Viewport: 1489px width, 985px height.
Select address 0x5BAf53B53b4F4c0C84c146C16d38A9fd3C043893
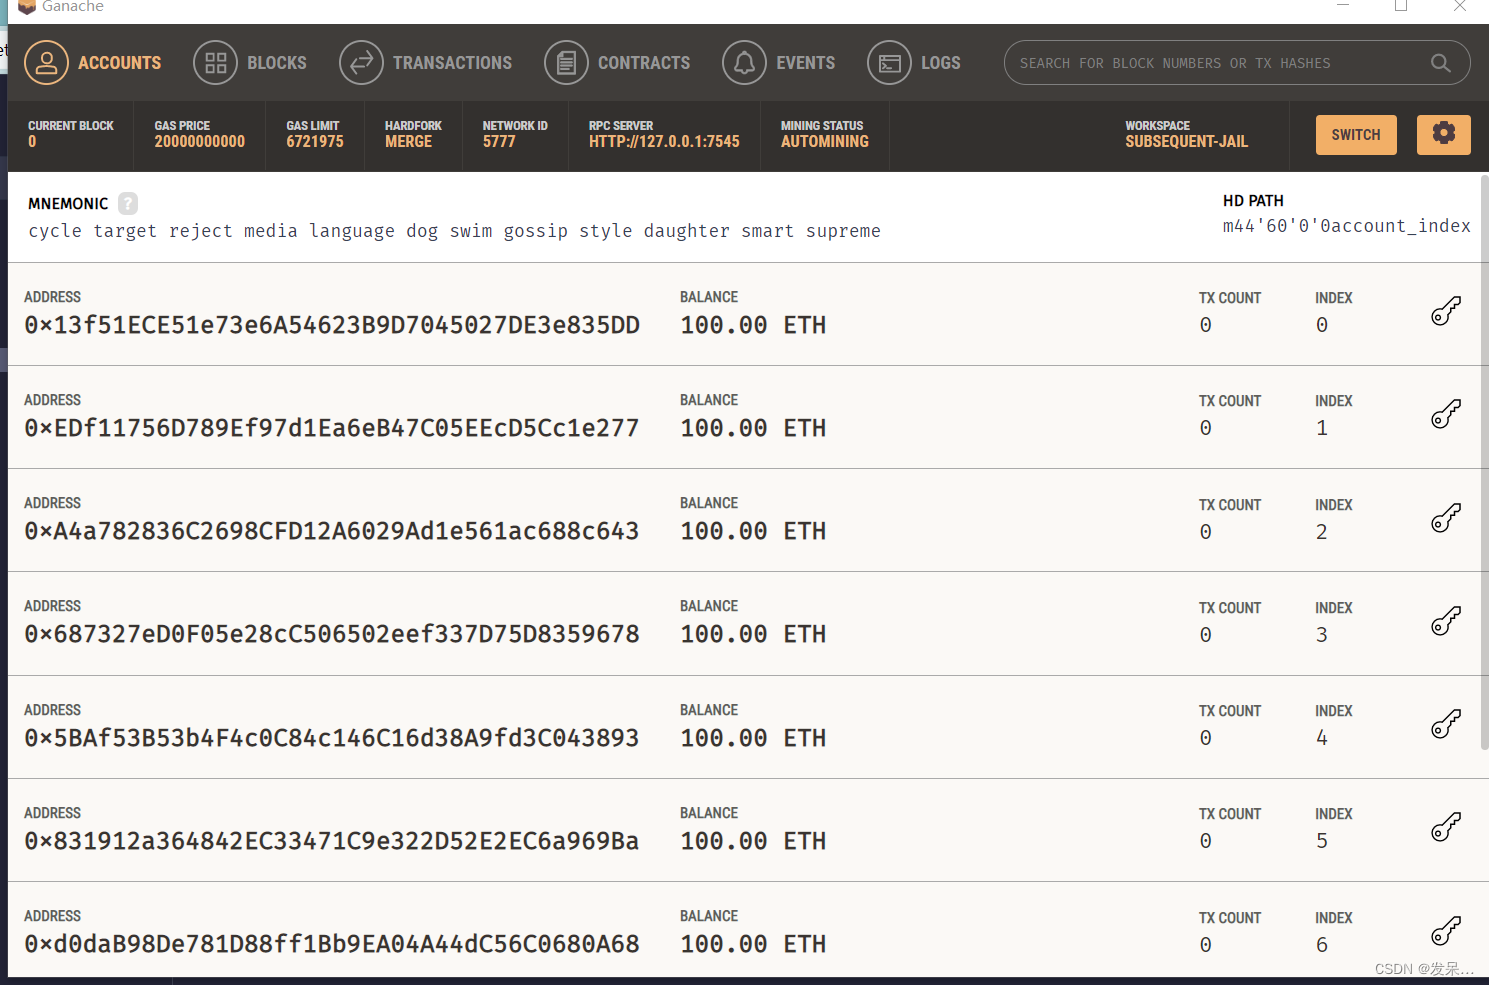(x=332, y=738)
